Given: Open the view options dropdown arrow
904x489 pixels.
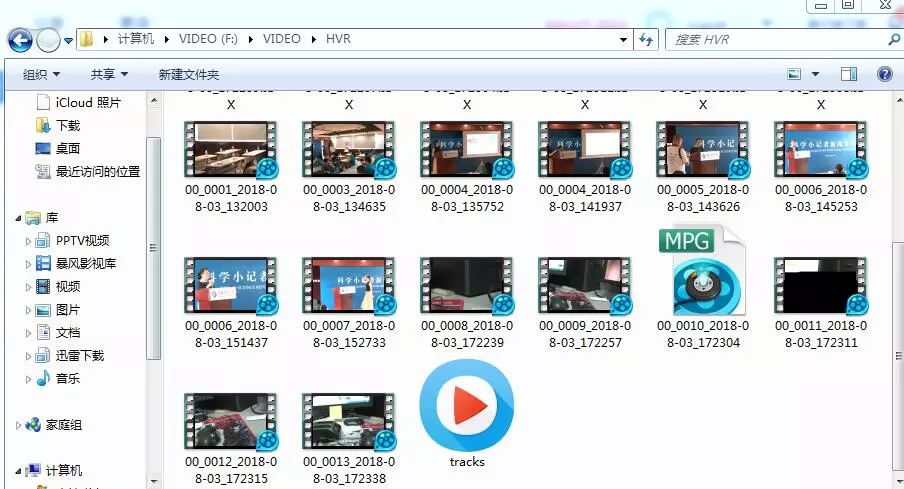Looking at the screenshot, I should coord(815,74).
